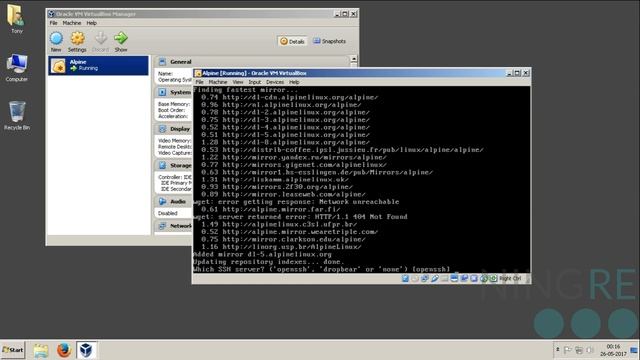Click the General section icon in Manager

(x=162, y=62)
